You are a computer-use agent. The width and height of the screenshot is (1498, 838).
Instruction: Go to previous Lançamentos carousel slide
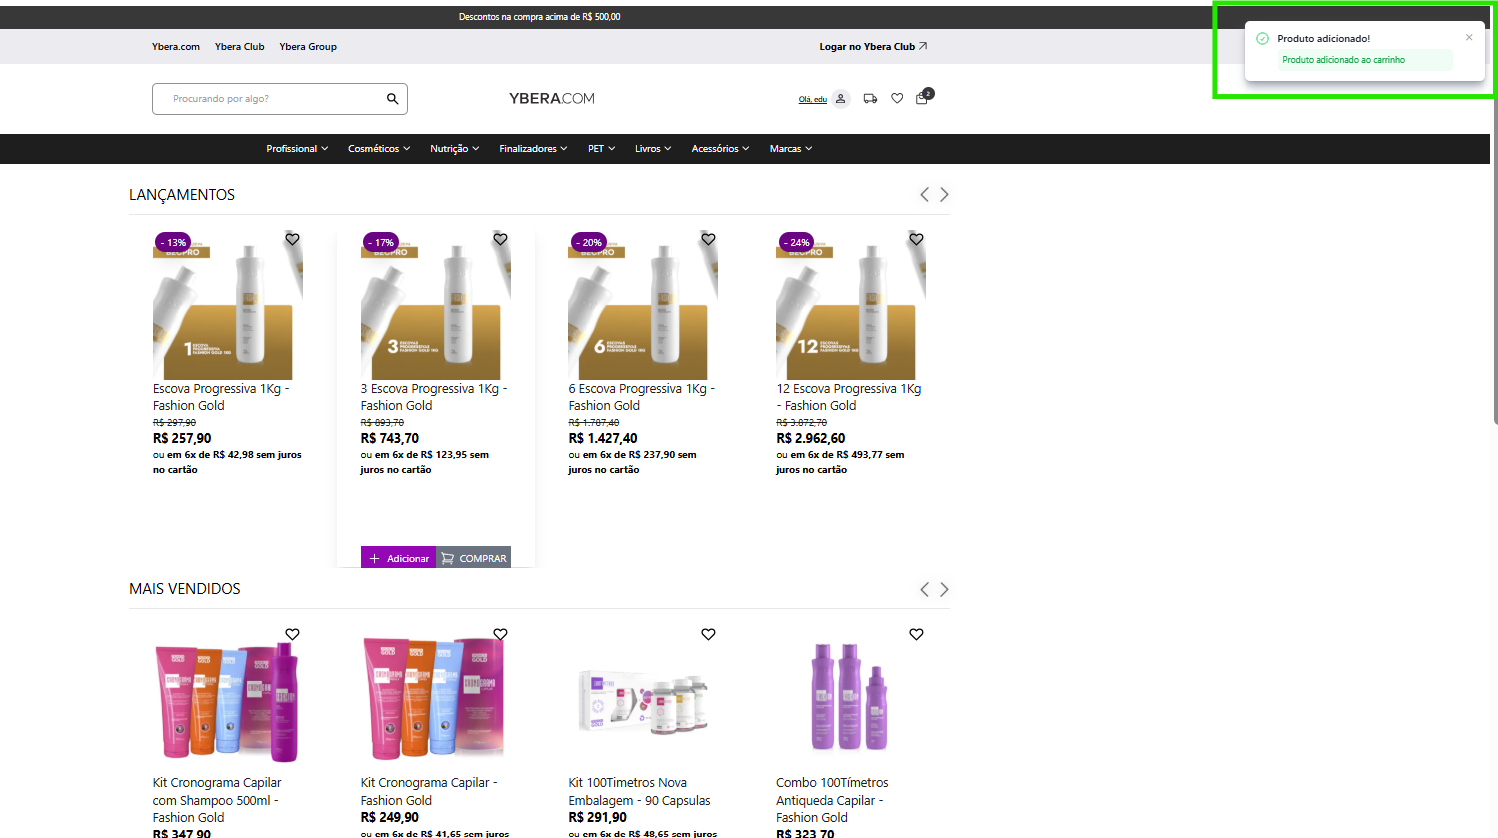click(924, 195)
